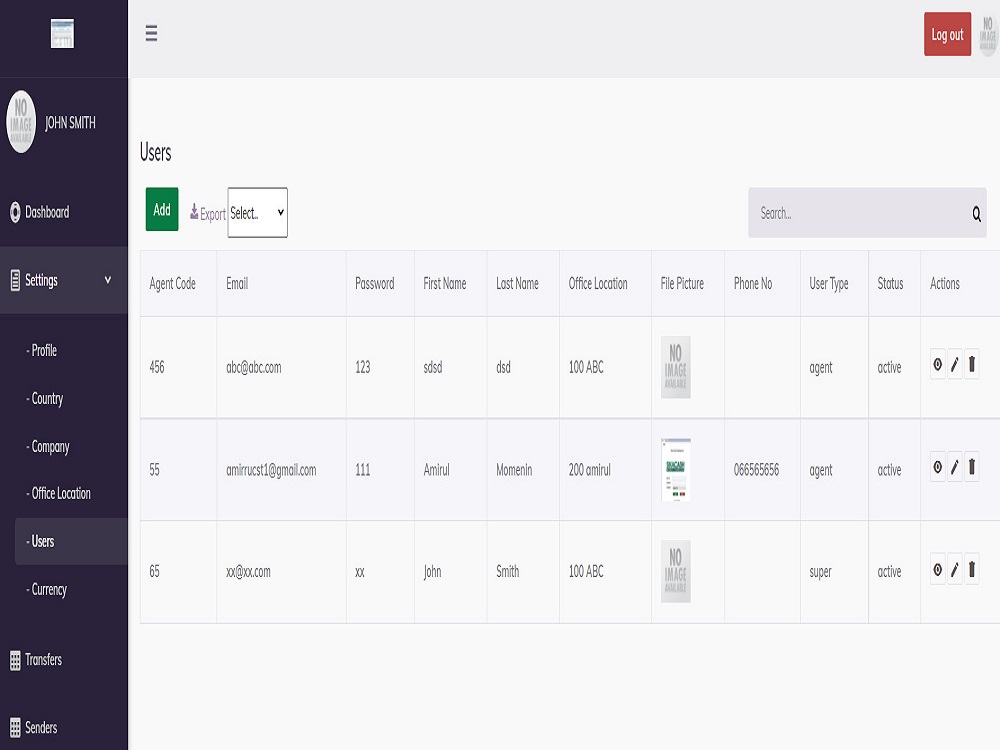View details for abc@abc.com user
Viewport: 1000px width, 750px height.
938,365
